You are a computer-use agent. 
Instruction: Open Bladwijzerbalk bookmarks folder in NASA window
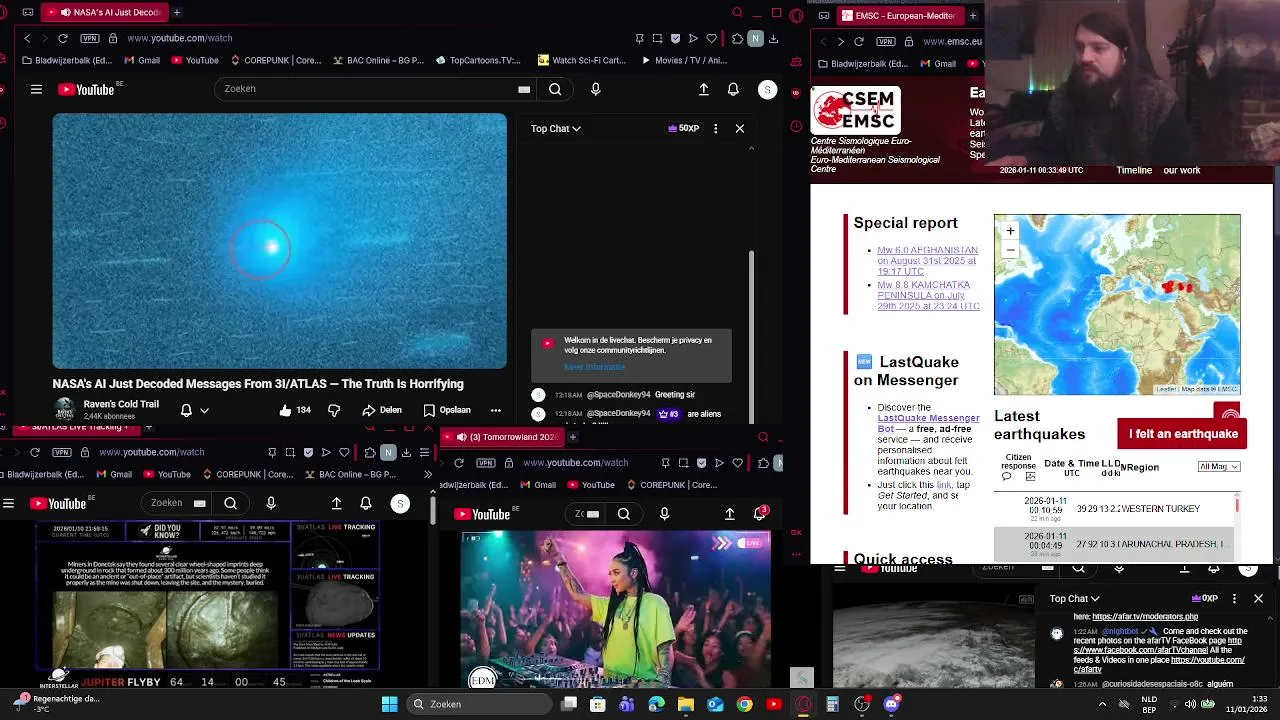pyautogui.click(x=65, y=60)
